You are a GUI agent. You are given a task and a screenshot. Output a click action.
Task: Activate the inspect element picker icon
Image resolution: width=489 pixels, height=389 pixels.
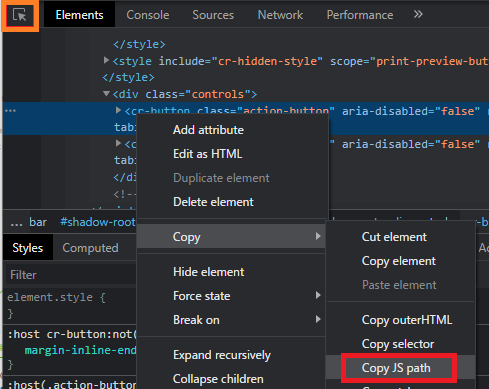[x=20, y=15]
